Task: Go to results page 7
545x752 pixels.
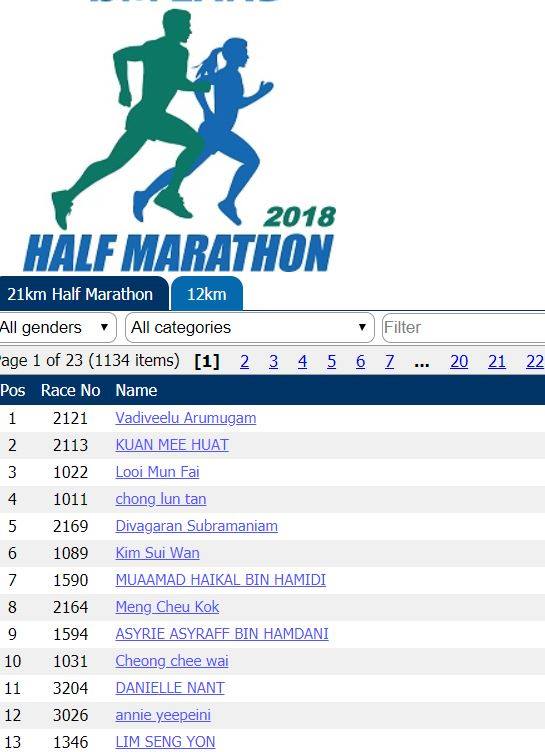Action: pos(390,361)
